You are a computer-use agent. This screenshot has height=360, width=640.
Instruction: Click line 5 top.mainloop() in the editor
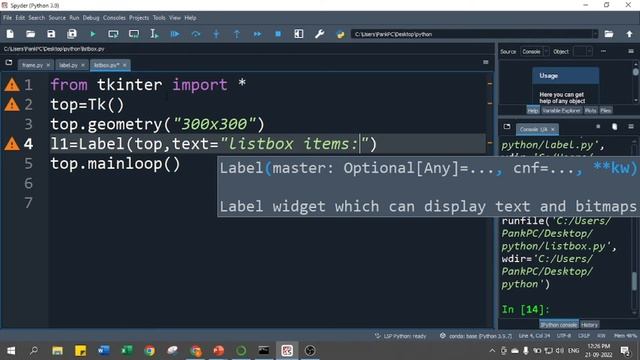(x=115, y=164)
